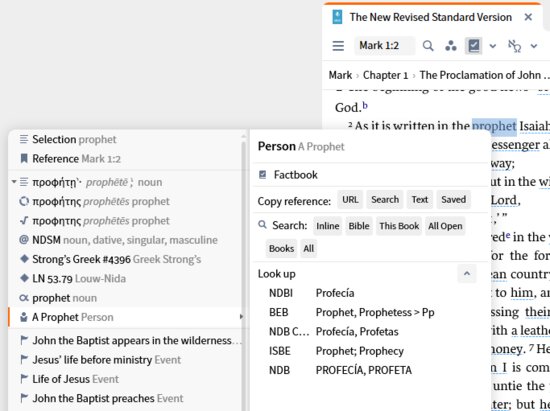550x411 pixels.
Task: Click the search magnifier icon in NRSV toolbar
Action: pyautogui.click(x=428, y=46)
